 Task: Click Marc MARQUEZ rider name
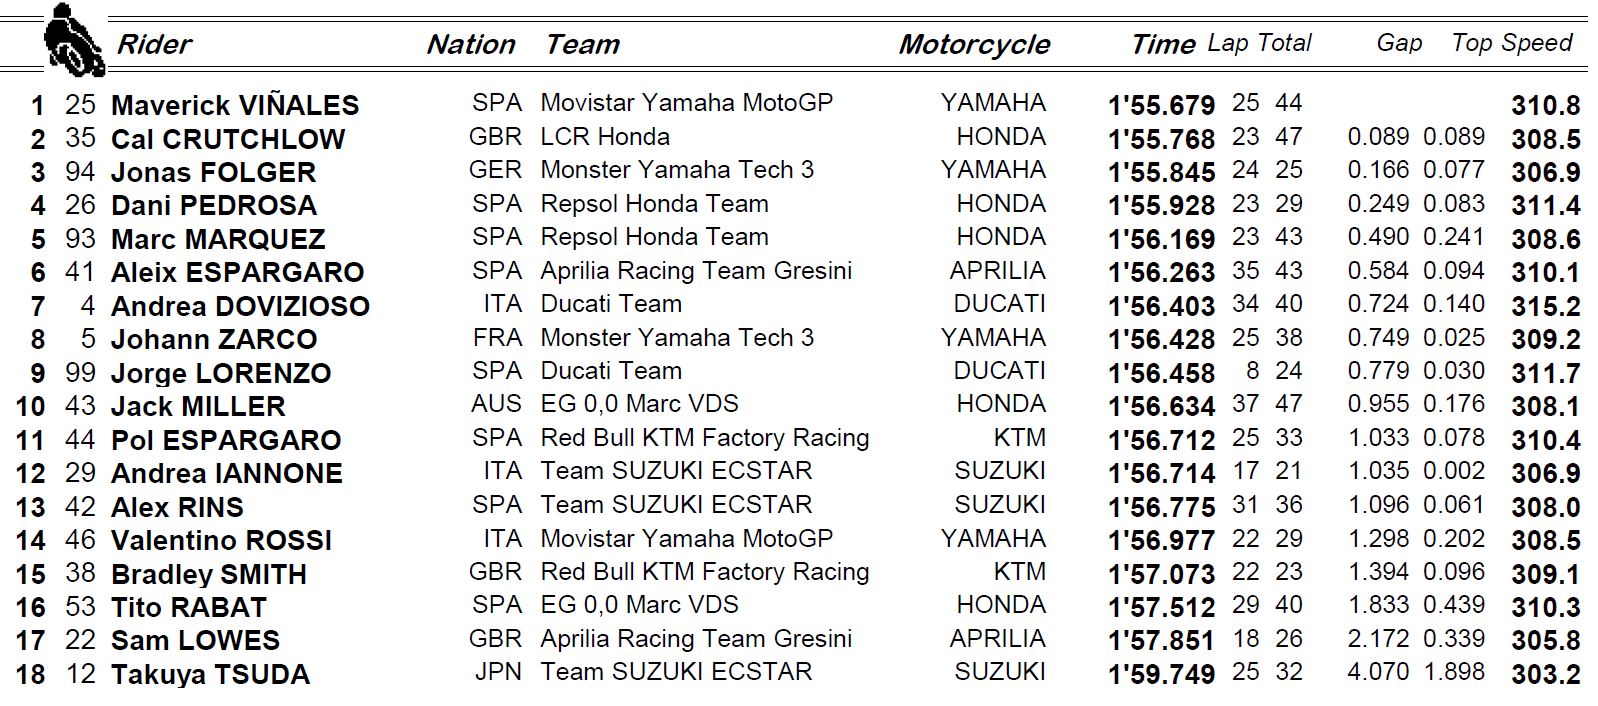218,240
